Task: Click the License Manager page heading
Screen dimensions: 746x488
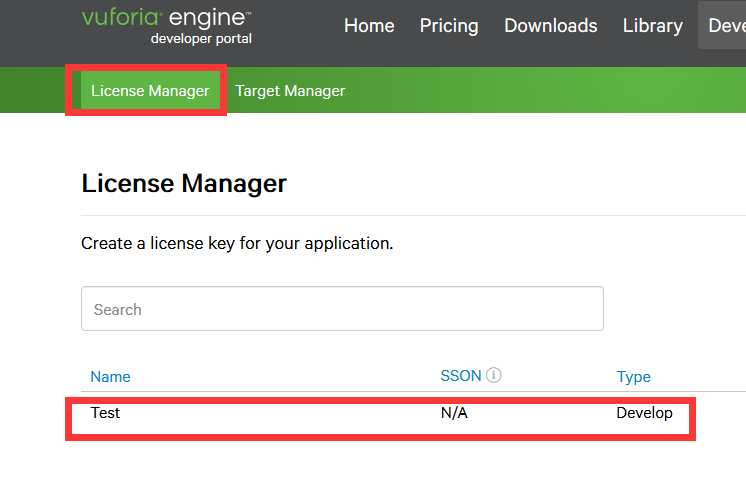Action: [x=184, y=183]
